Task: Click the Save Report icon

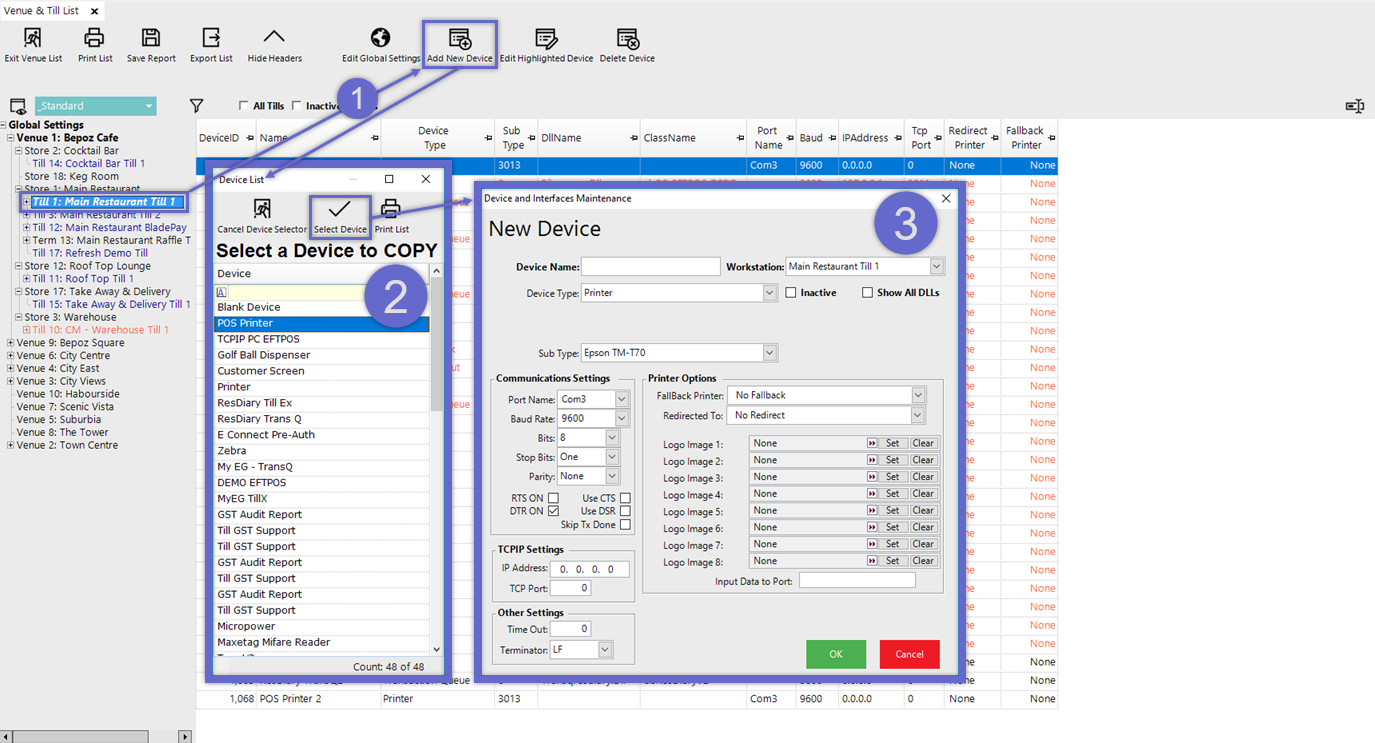Action: [151, 40]
